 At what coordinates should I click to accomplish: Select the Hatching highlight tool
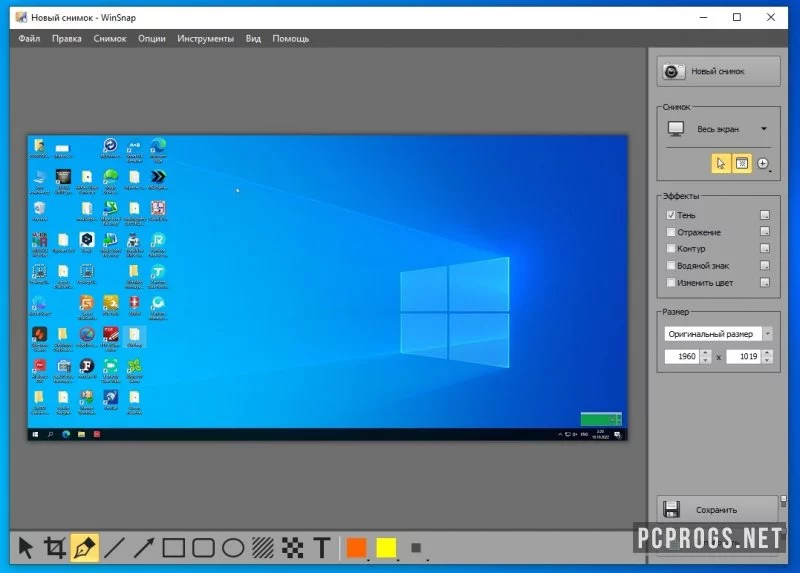(263, 548)
